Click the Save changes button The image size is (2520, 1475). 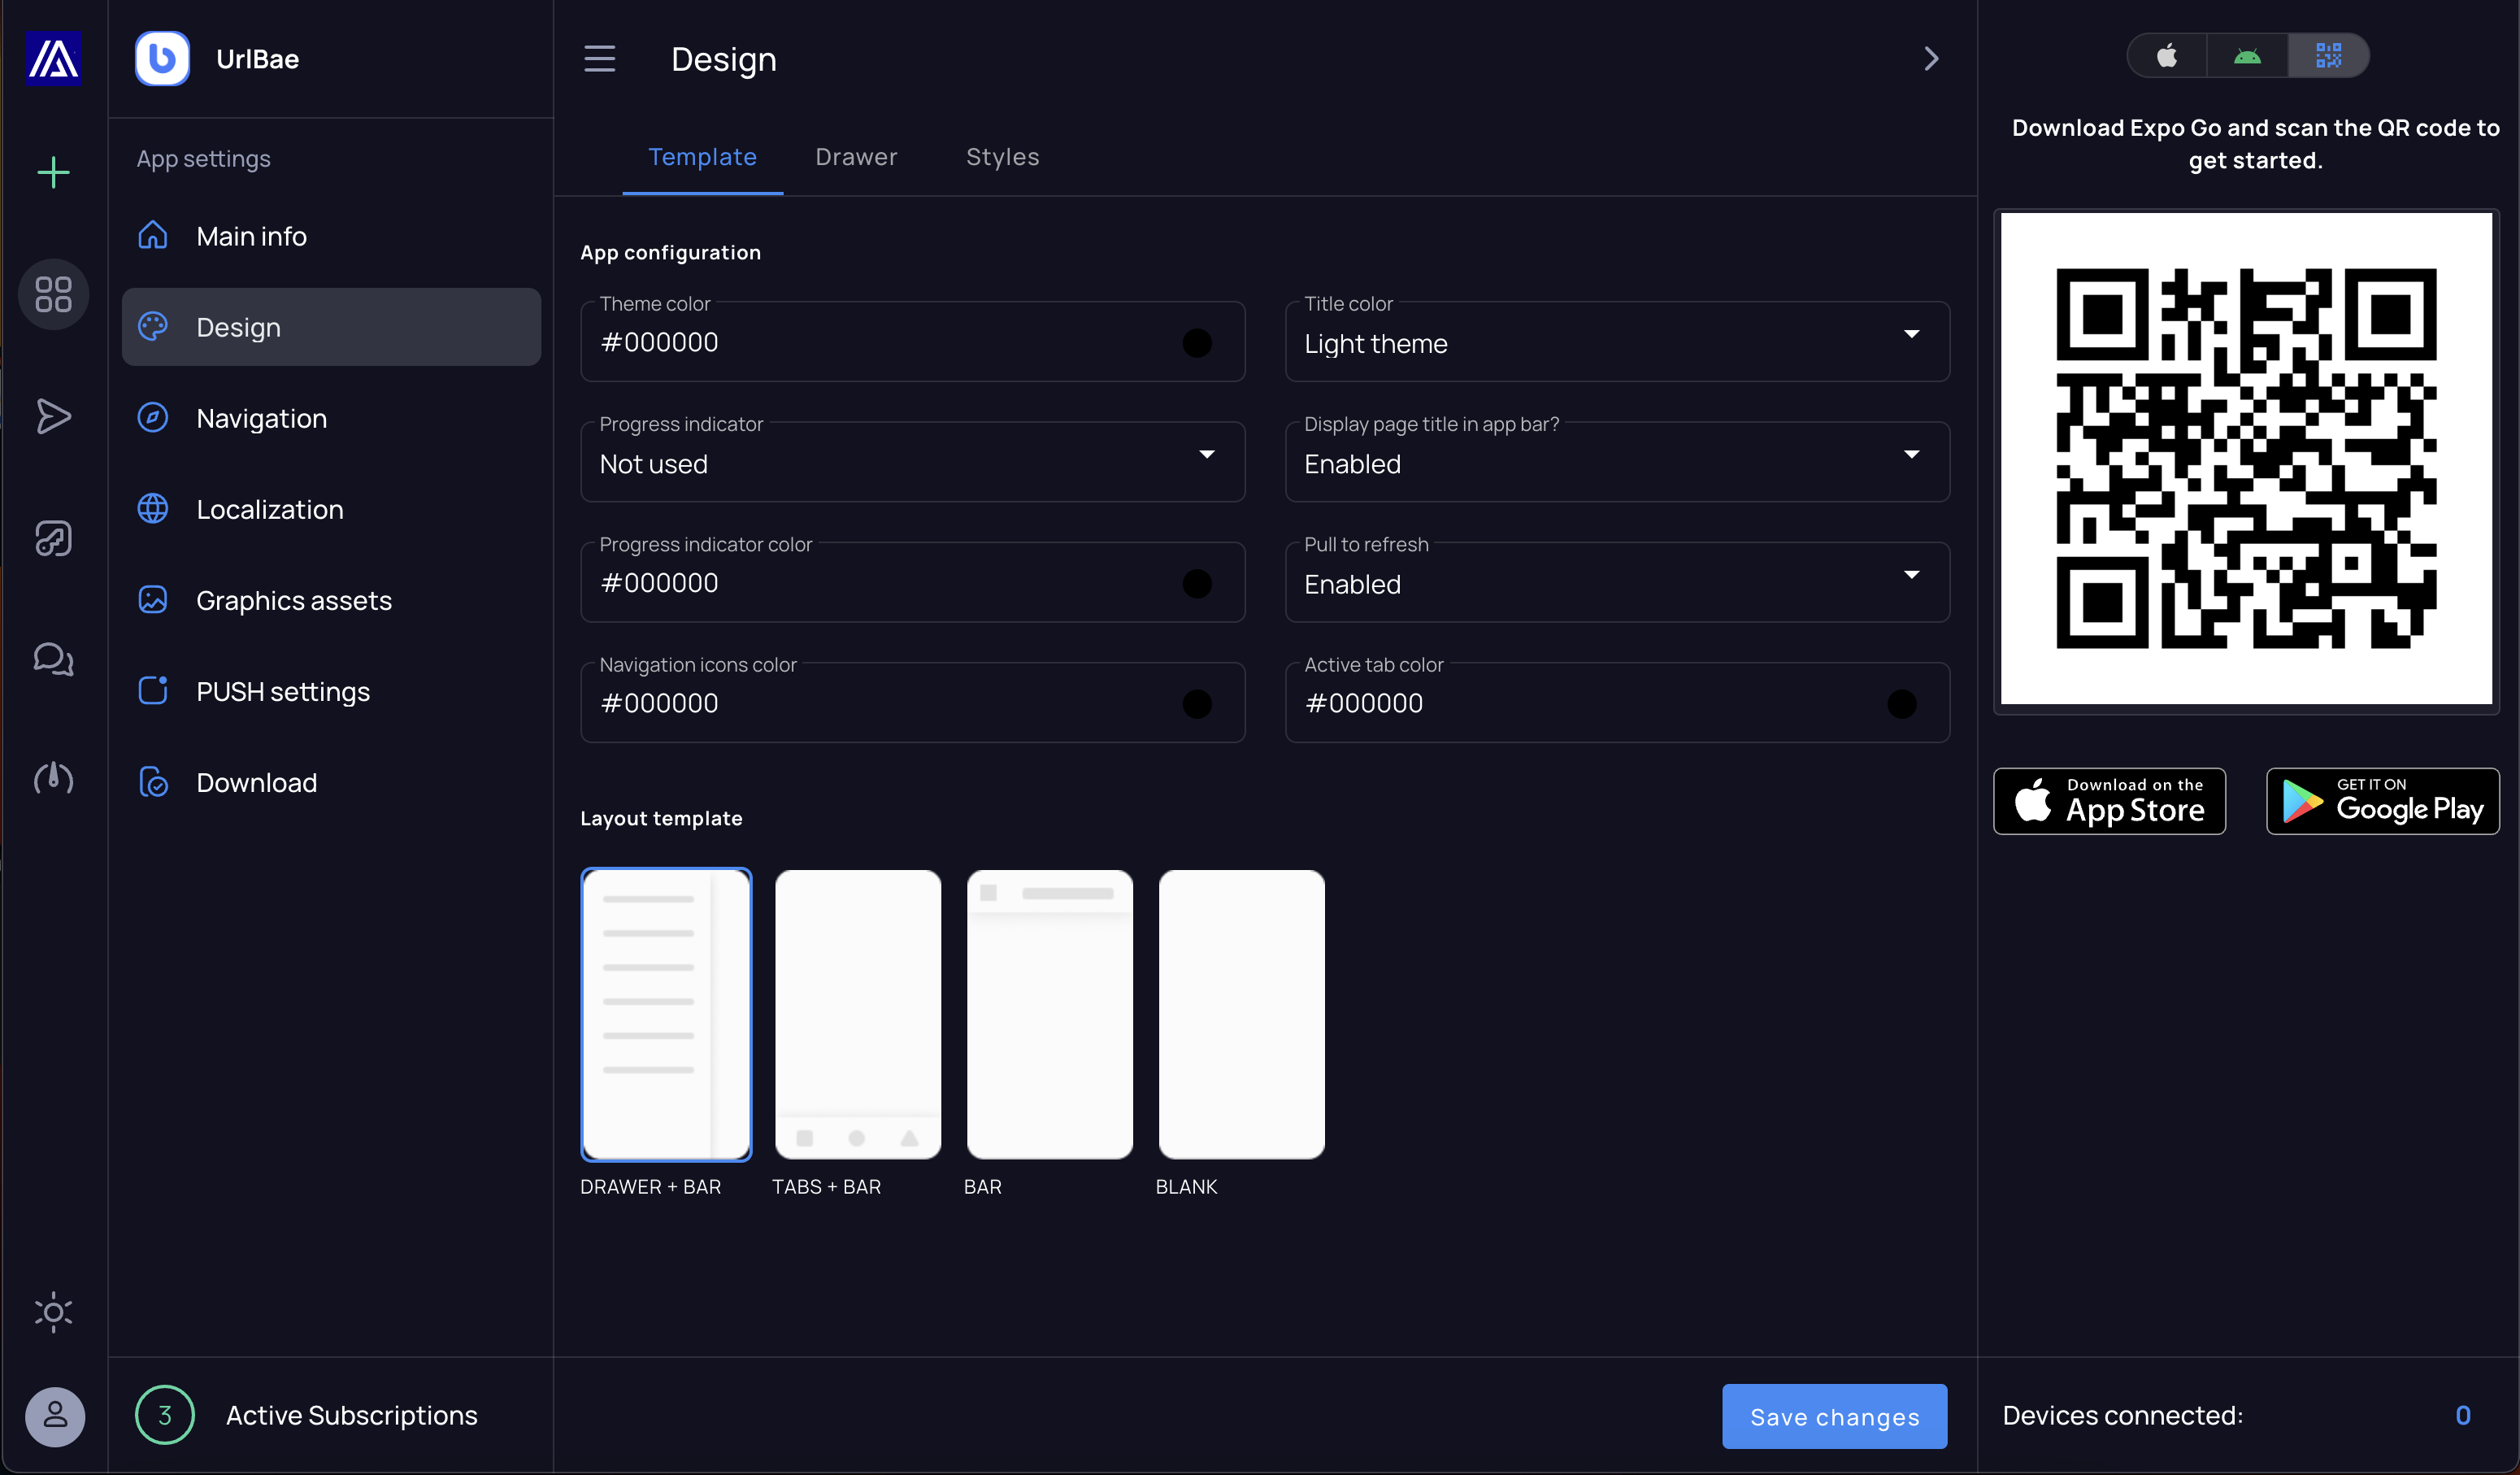(x=1834, y=1416)
